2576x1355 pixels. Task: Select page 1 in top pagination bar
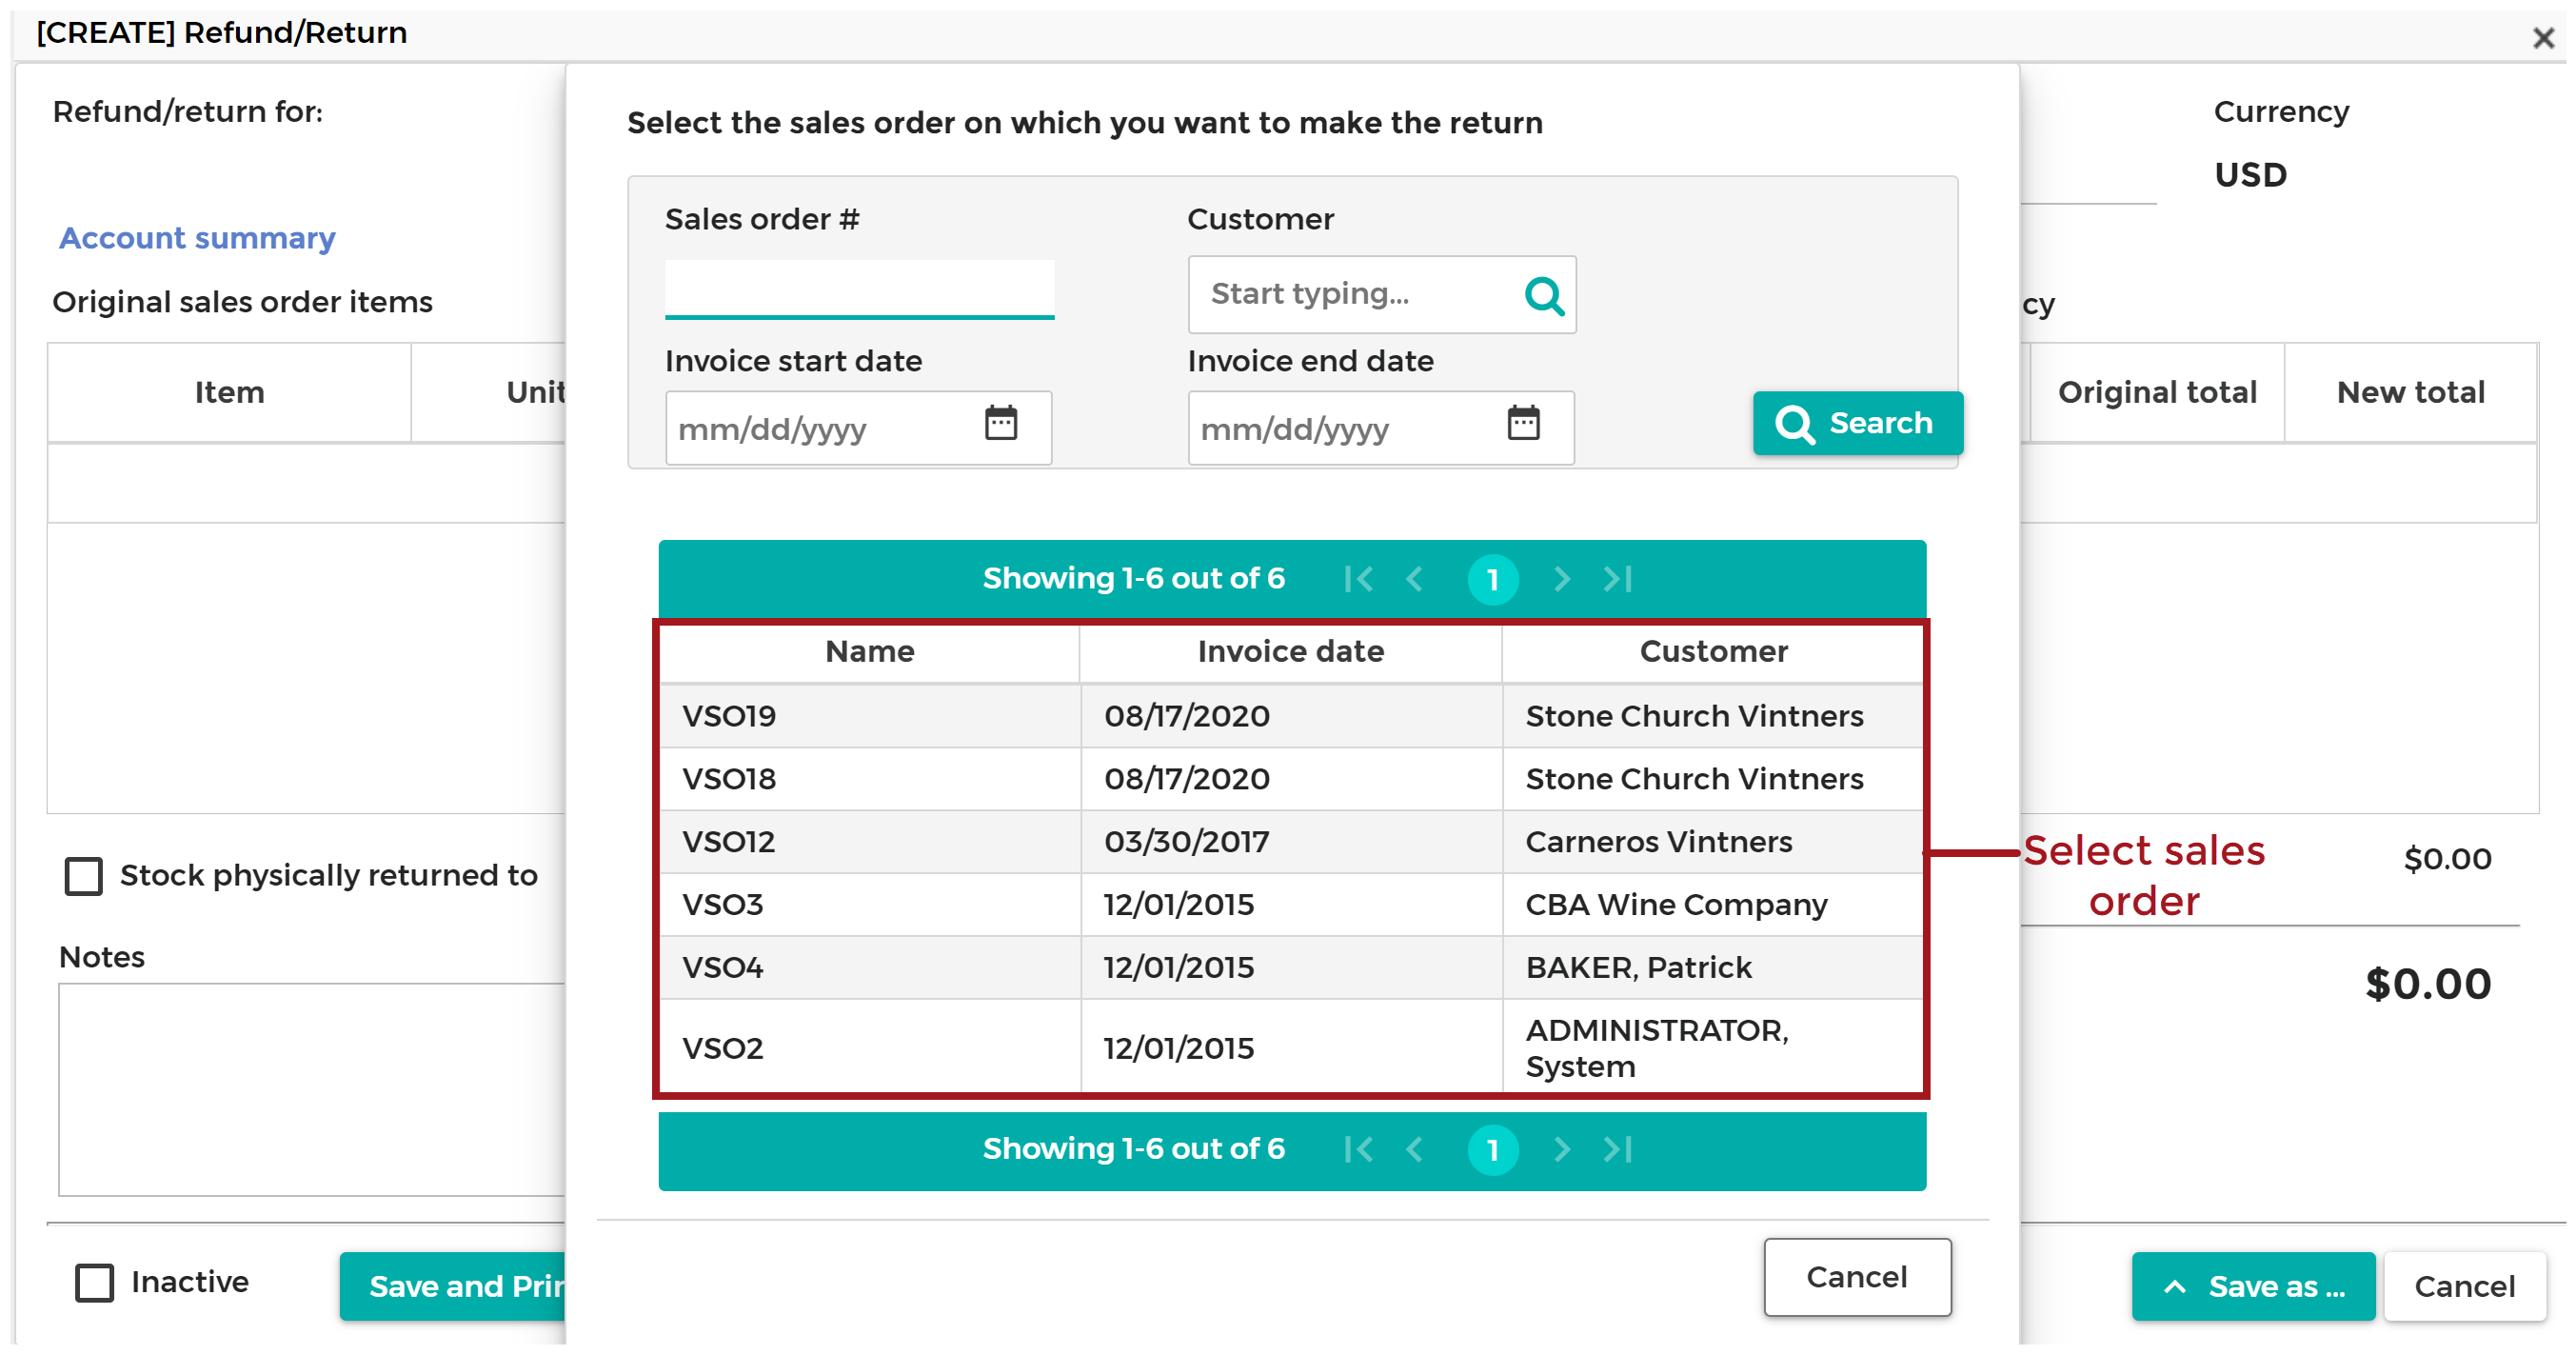(1493, 579)
